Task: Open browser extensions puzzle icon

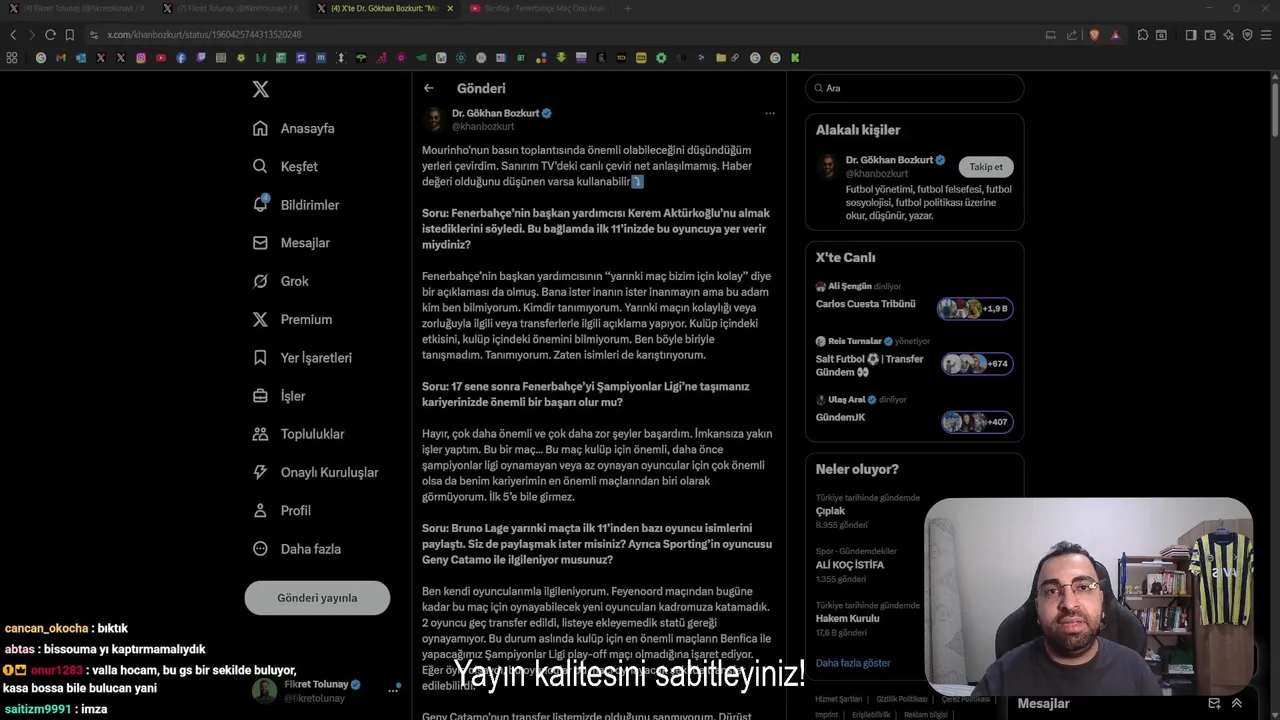Action: click(x=1143, y=34)
